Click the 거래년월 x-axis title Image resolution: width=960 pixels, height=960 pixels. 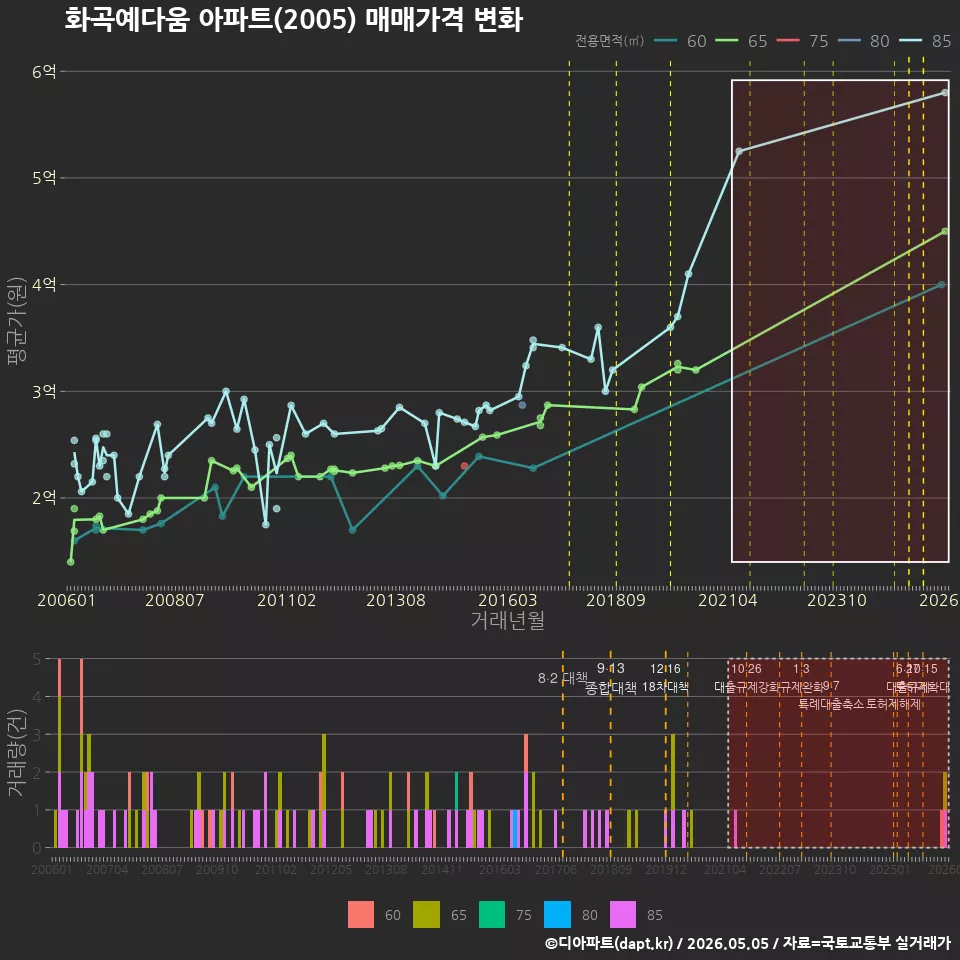coord(508,620)
